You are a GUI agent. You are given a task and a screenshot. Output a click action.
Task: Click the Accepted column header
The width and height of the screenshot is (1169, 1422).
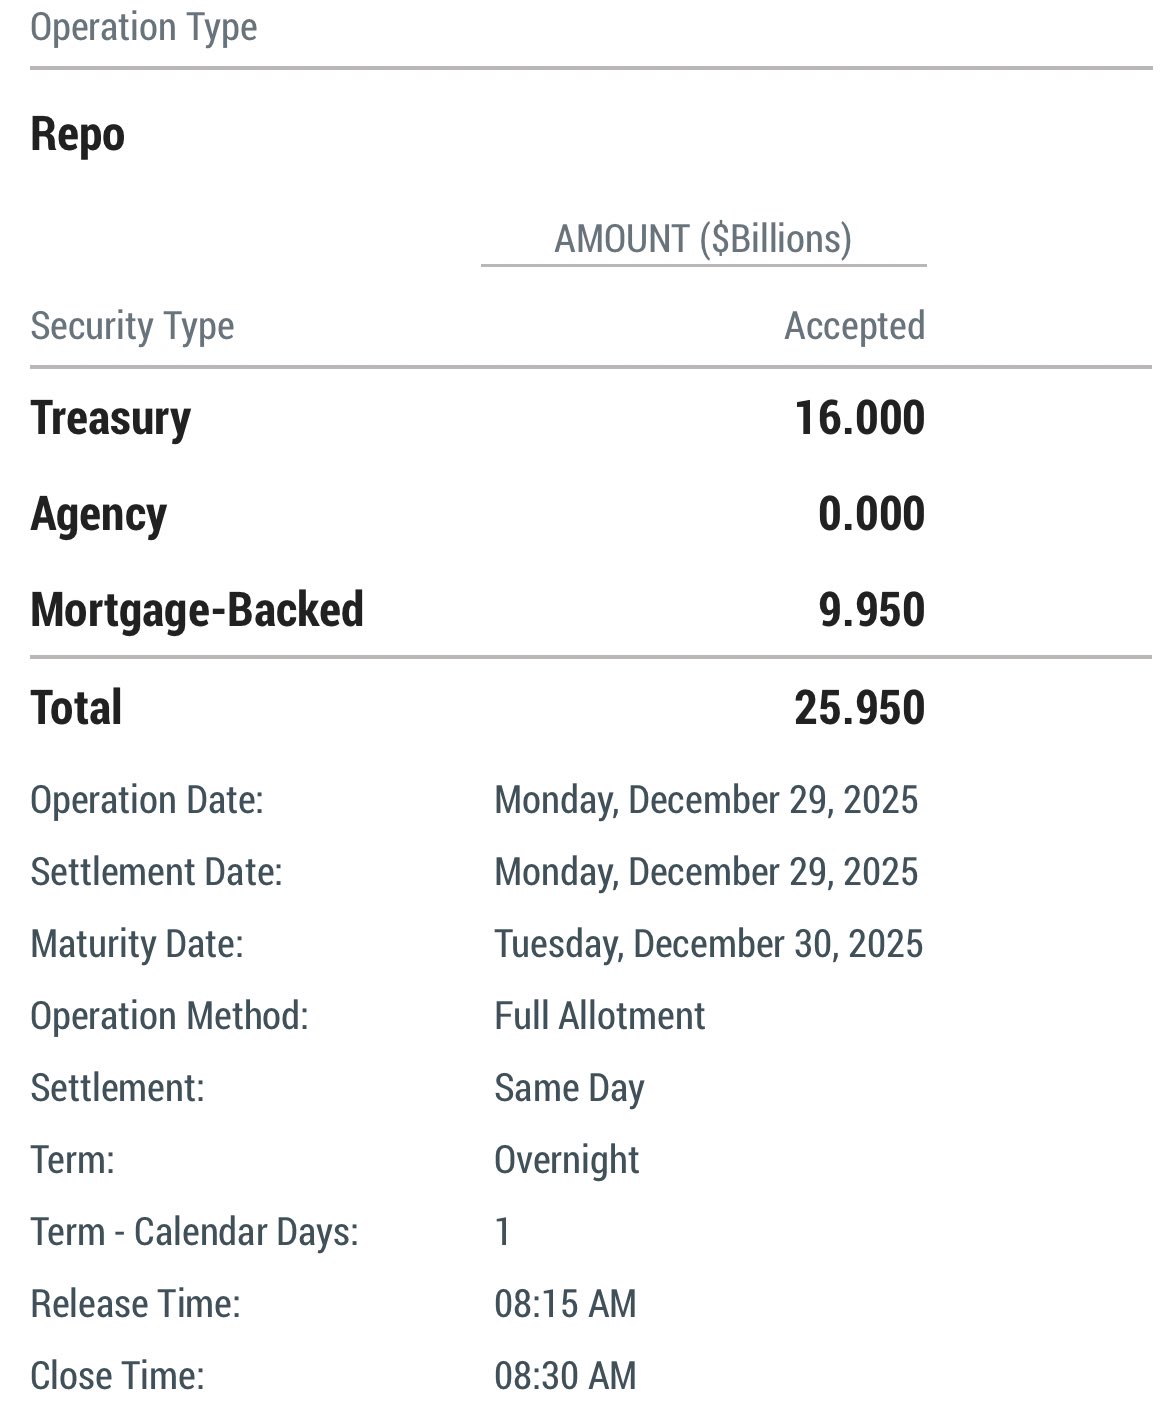tap(854, 326)
